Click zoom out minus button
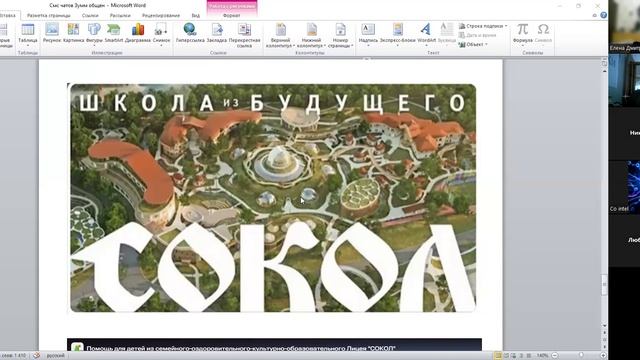640x360 pixels. (554, 356)
